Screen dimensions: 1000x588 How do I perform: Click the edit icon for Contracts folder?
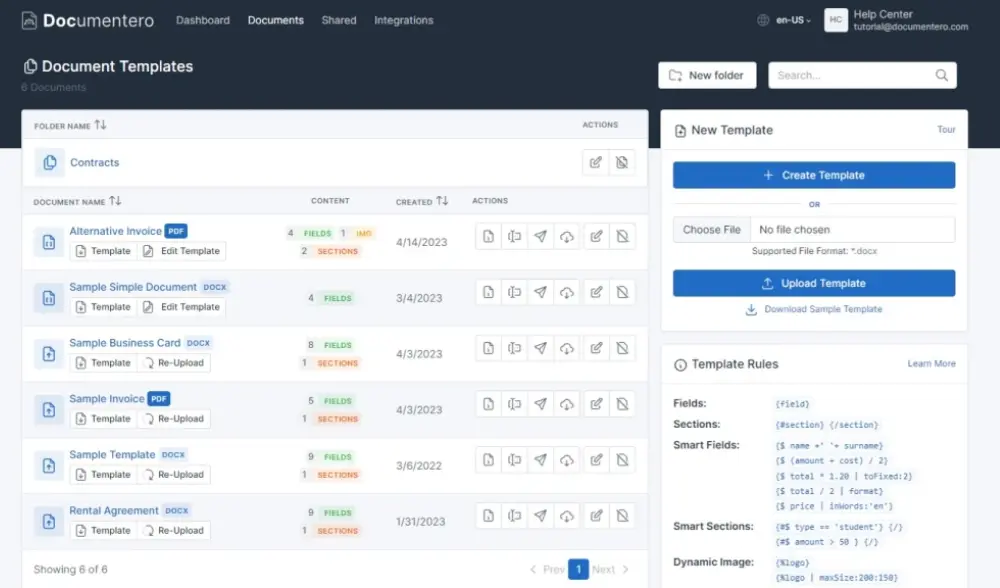(596, 163)
